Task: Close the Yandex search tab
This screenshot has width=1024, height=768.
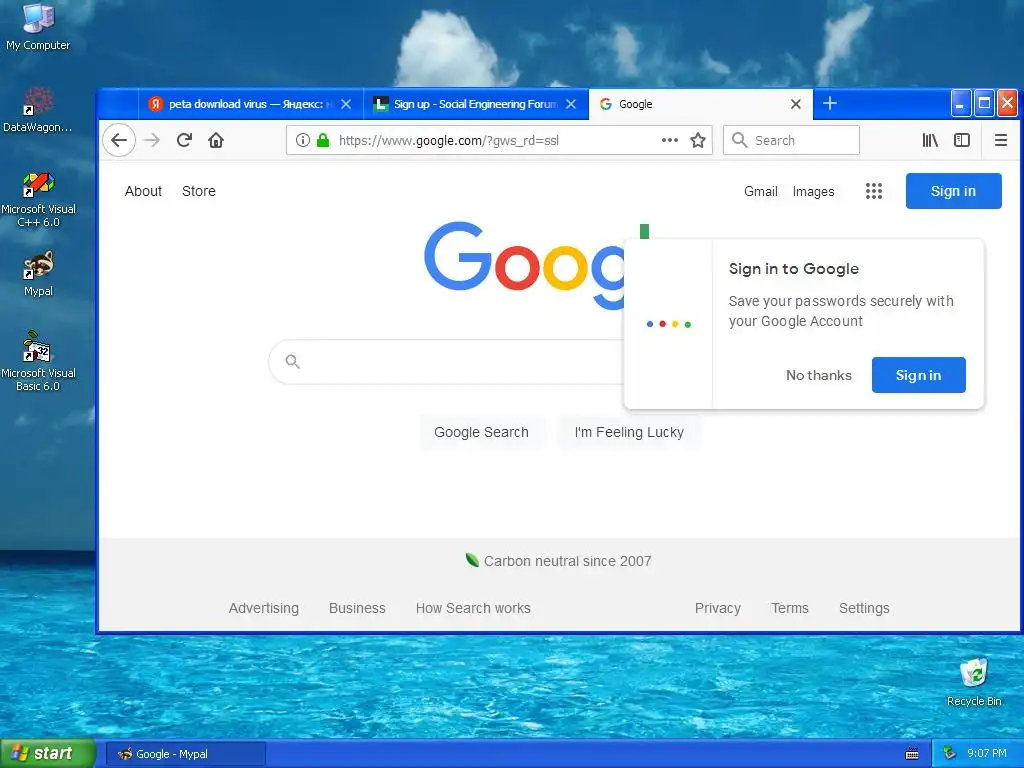Action: (x=346, y=104)
